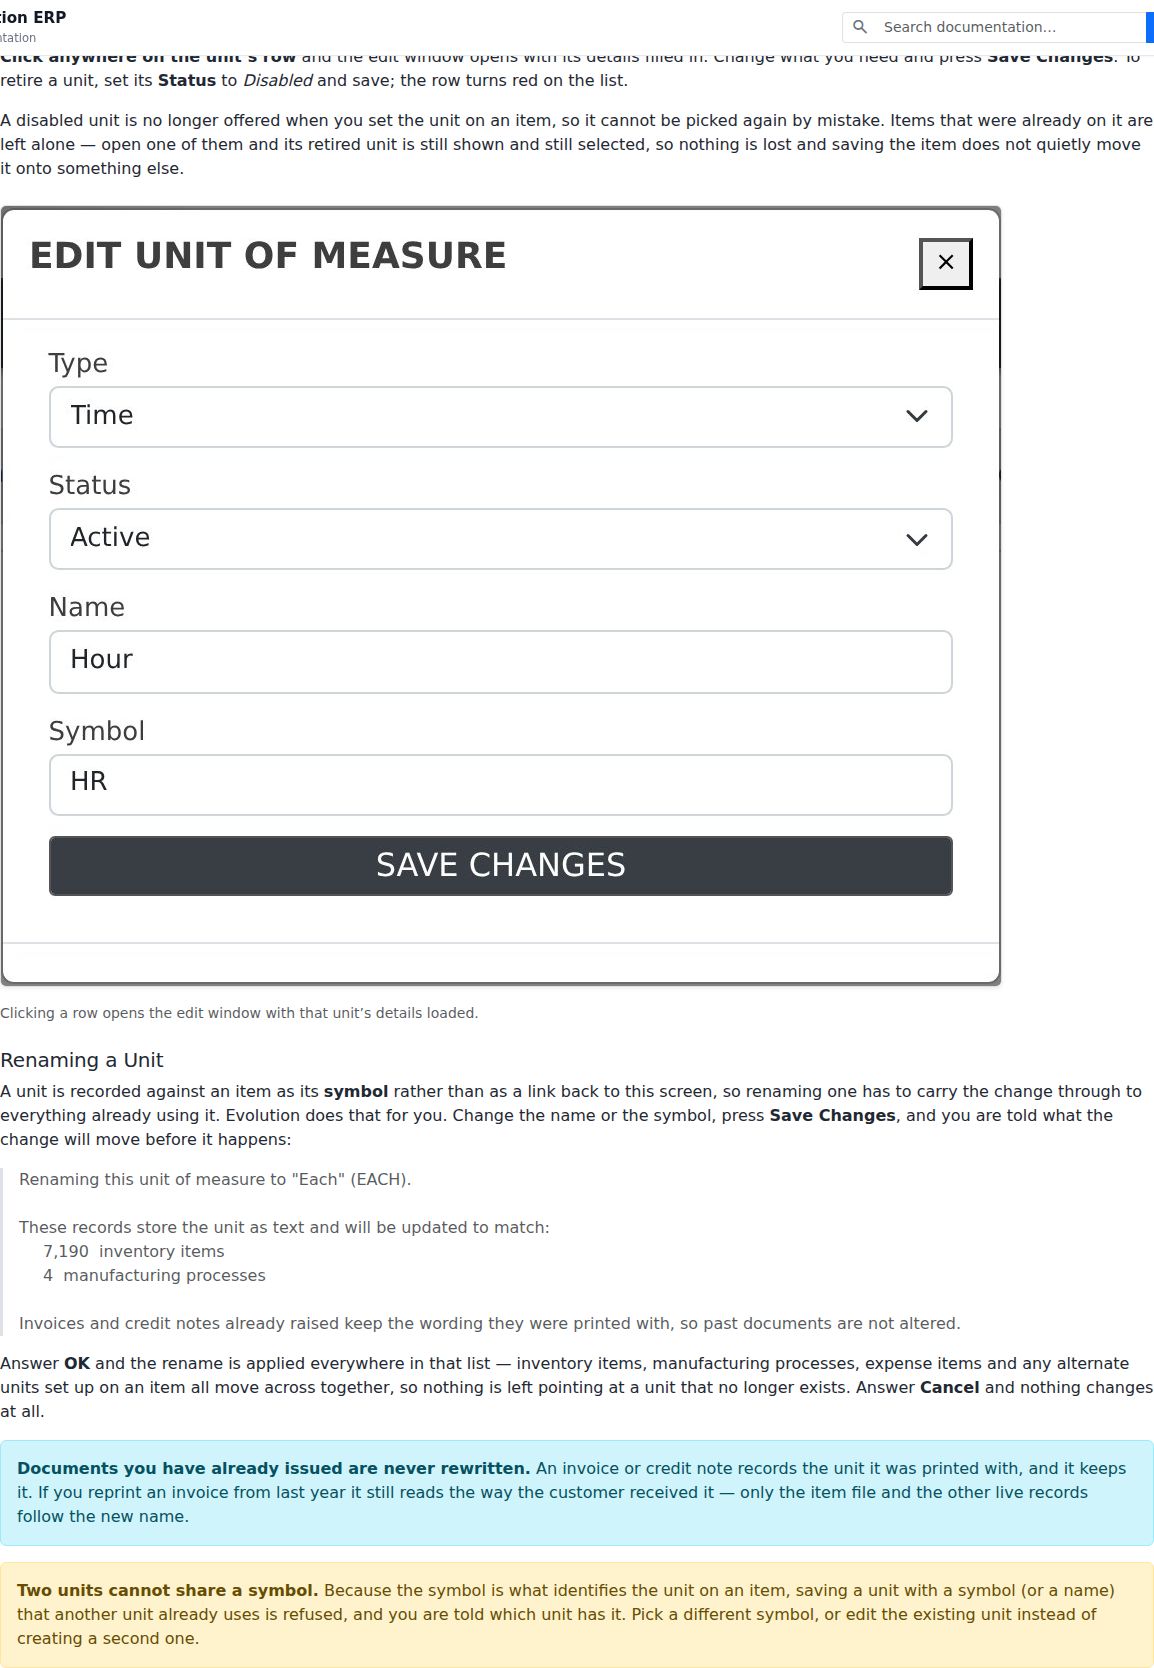Click the Save Changes button
The height and width of the screenshot is (1668, 1154).
click(x=501, y=865)
